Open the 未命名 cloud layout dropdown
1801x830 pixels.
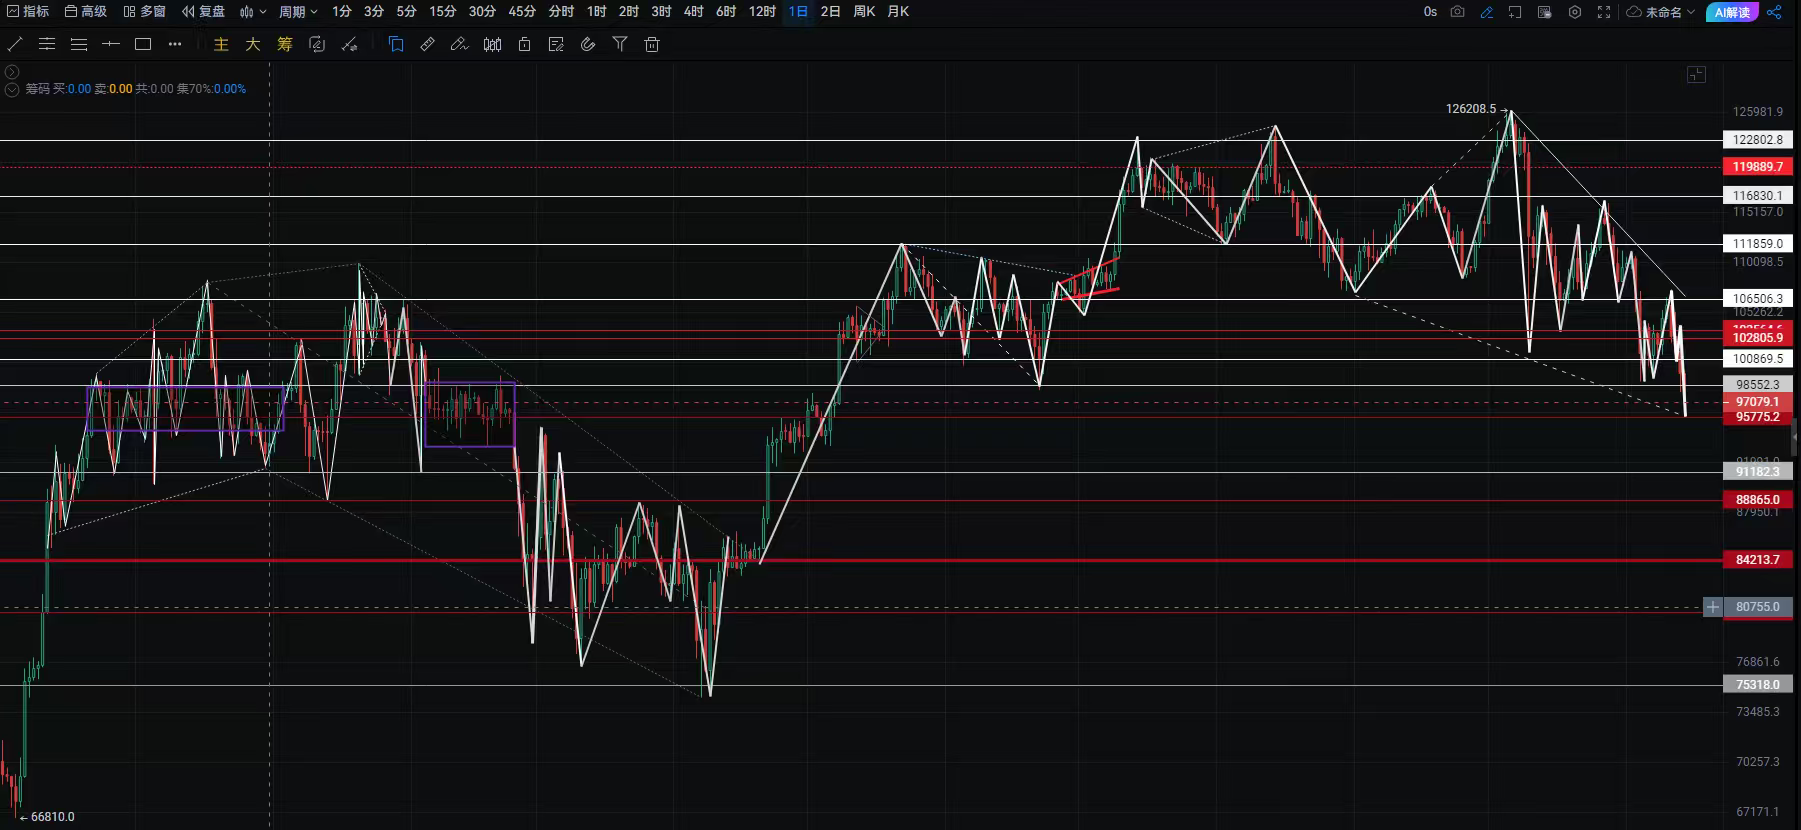1661,12
